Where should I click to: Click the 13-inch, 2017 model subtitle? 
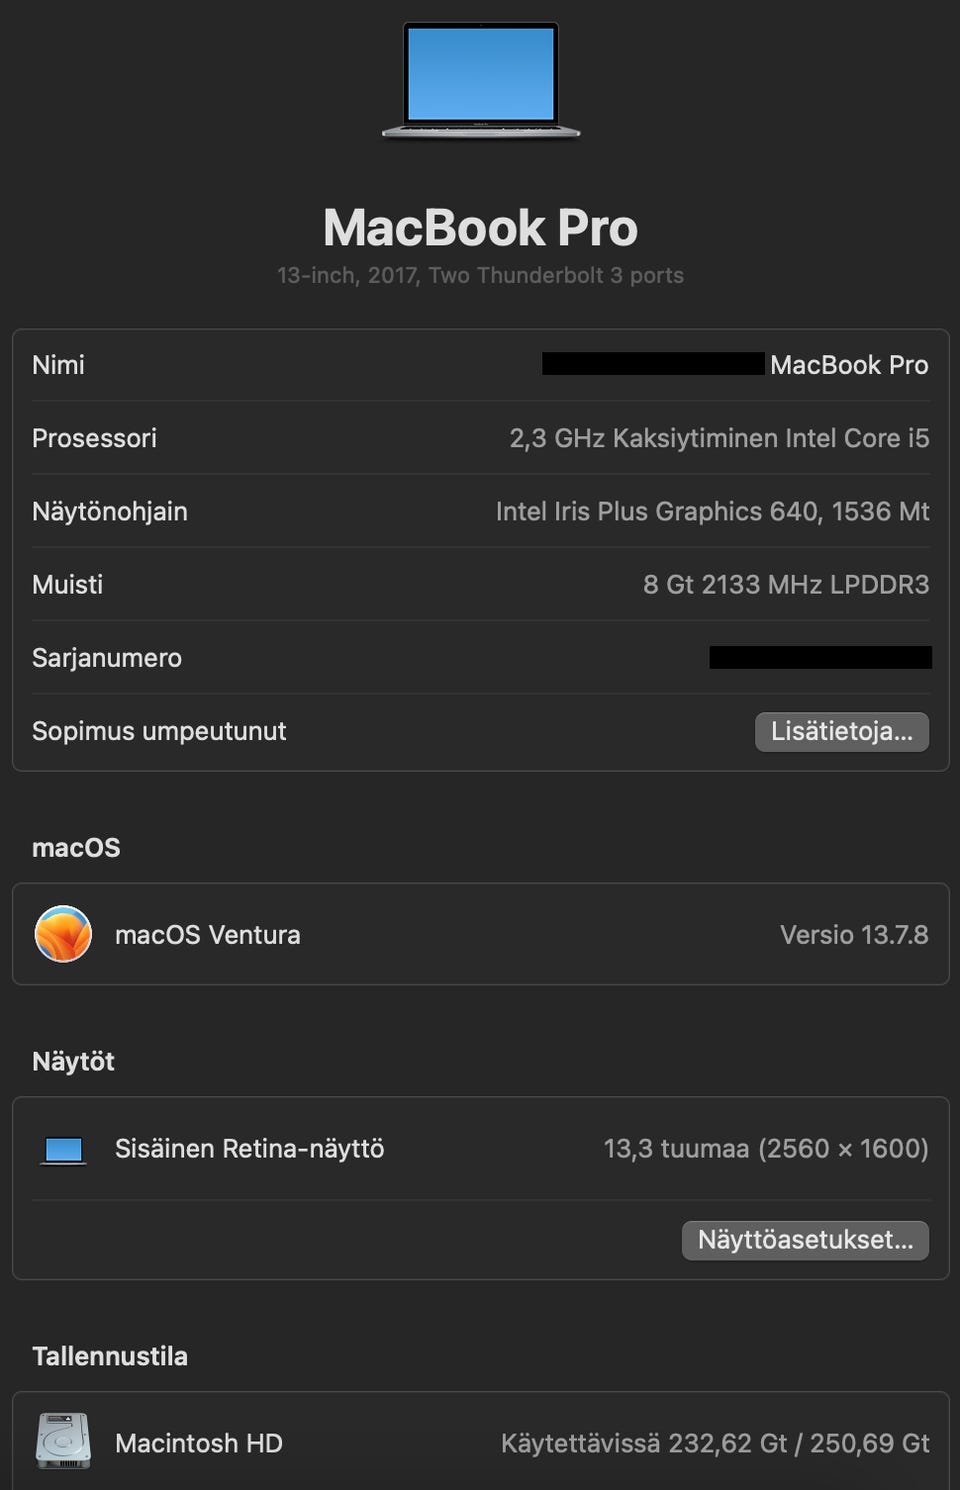pos(480,275)
